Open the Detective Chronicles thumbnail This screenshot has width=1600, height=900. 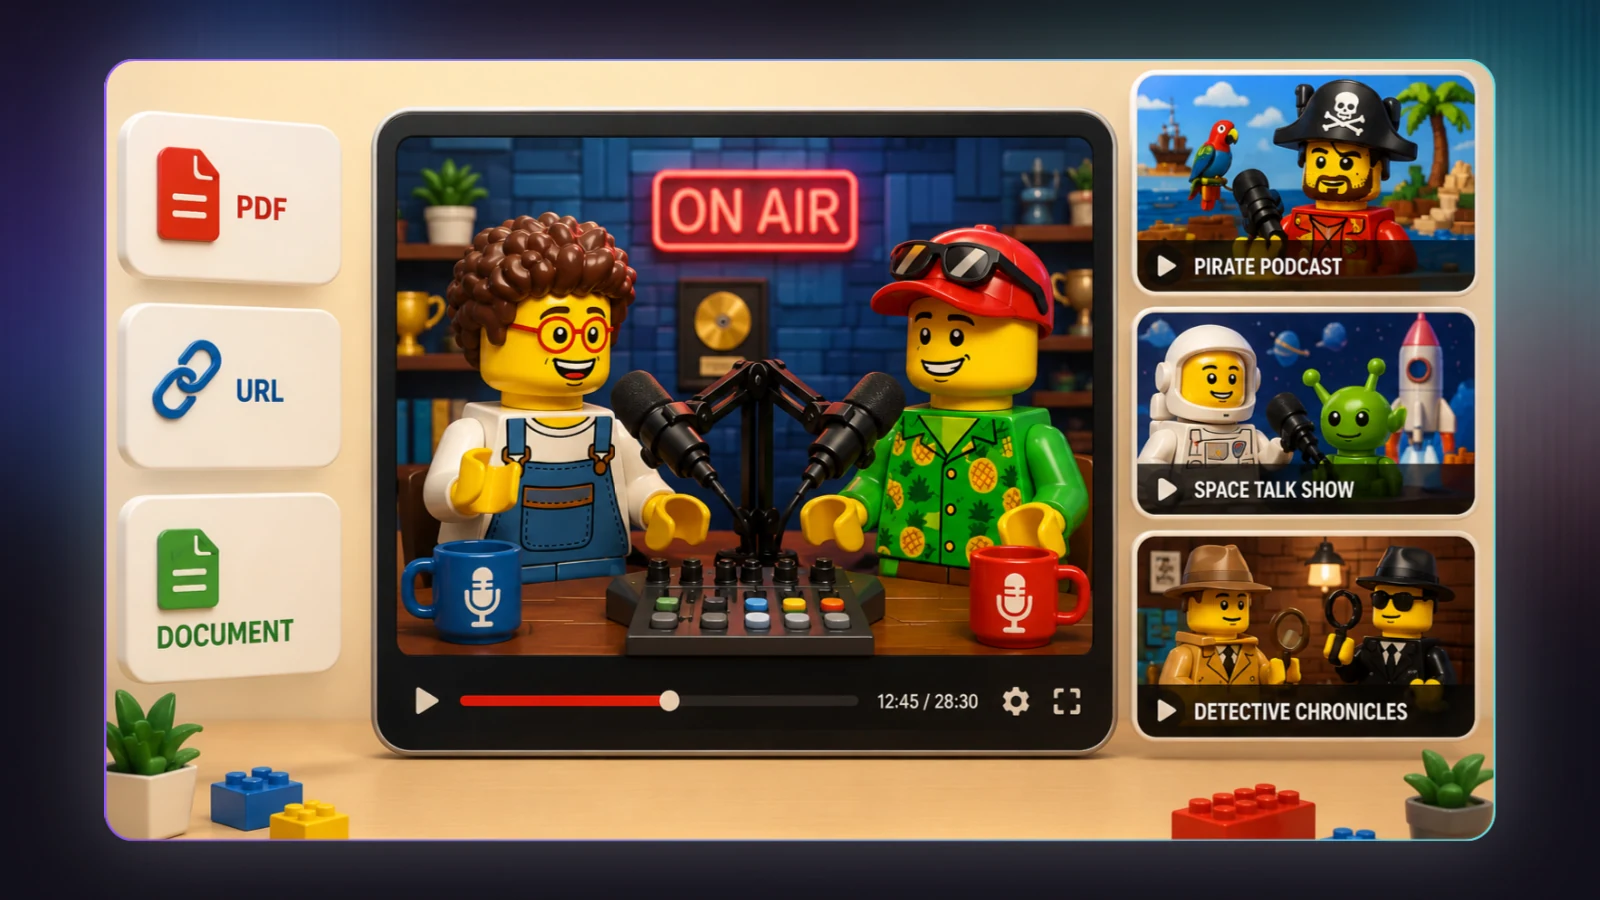point(1305,637)
